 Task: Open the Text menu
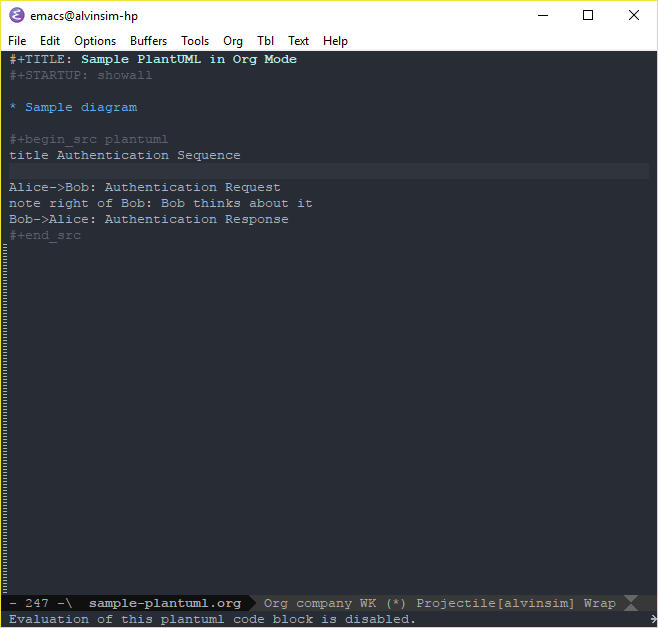[298, 41]
